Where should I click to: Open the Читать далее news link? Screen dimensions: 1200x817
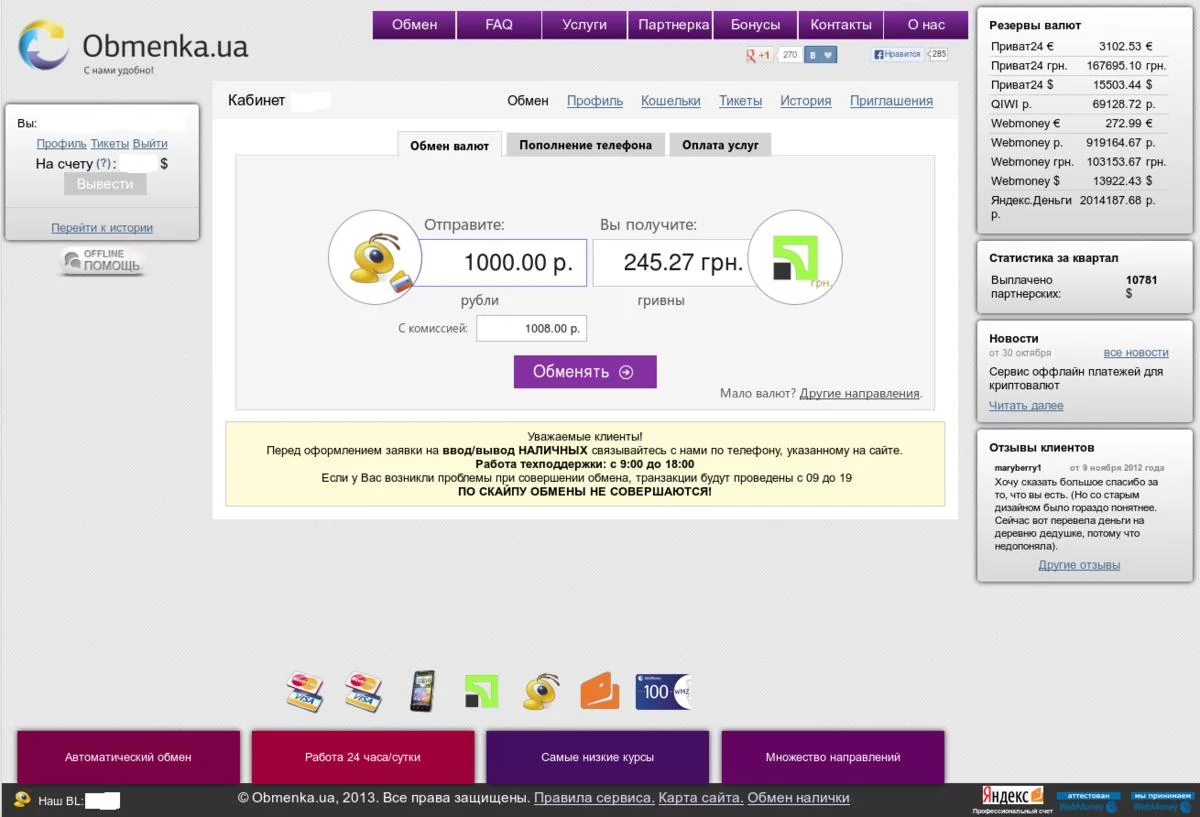click(1026, 406)
